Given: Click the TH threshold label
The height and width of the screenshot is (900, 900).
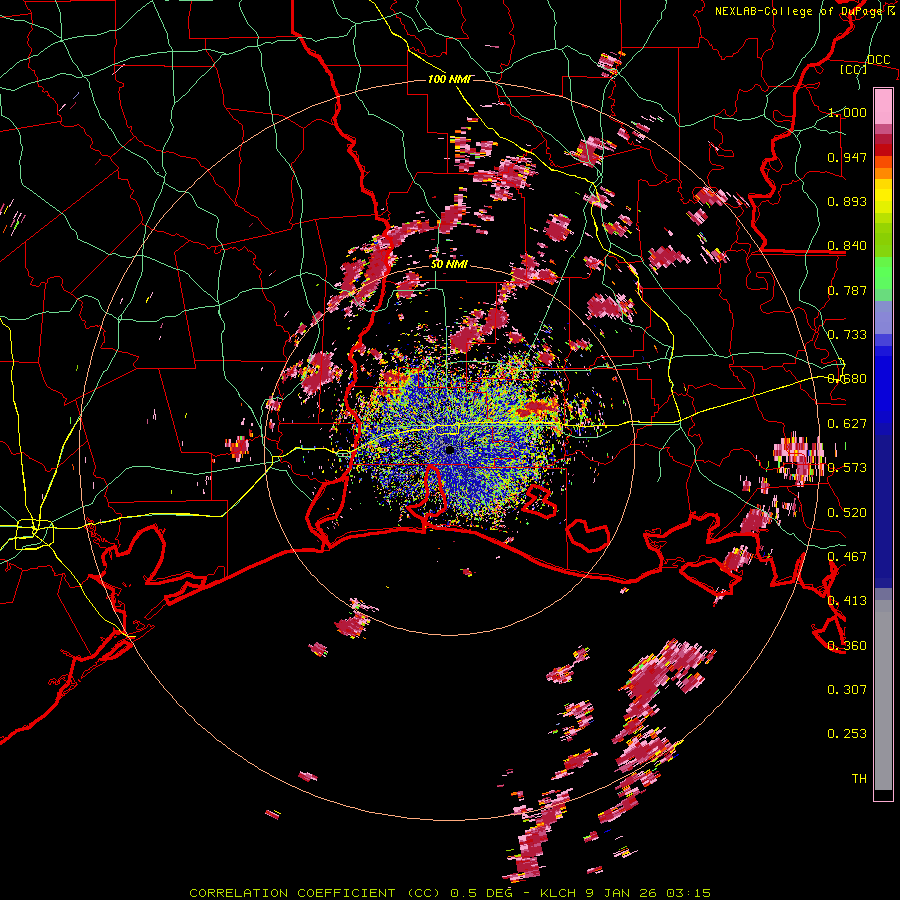Looking at the screenshot, I should coord(859,779).
